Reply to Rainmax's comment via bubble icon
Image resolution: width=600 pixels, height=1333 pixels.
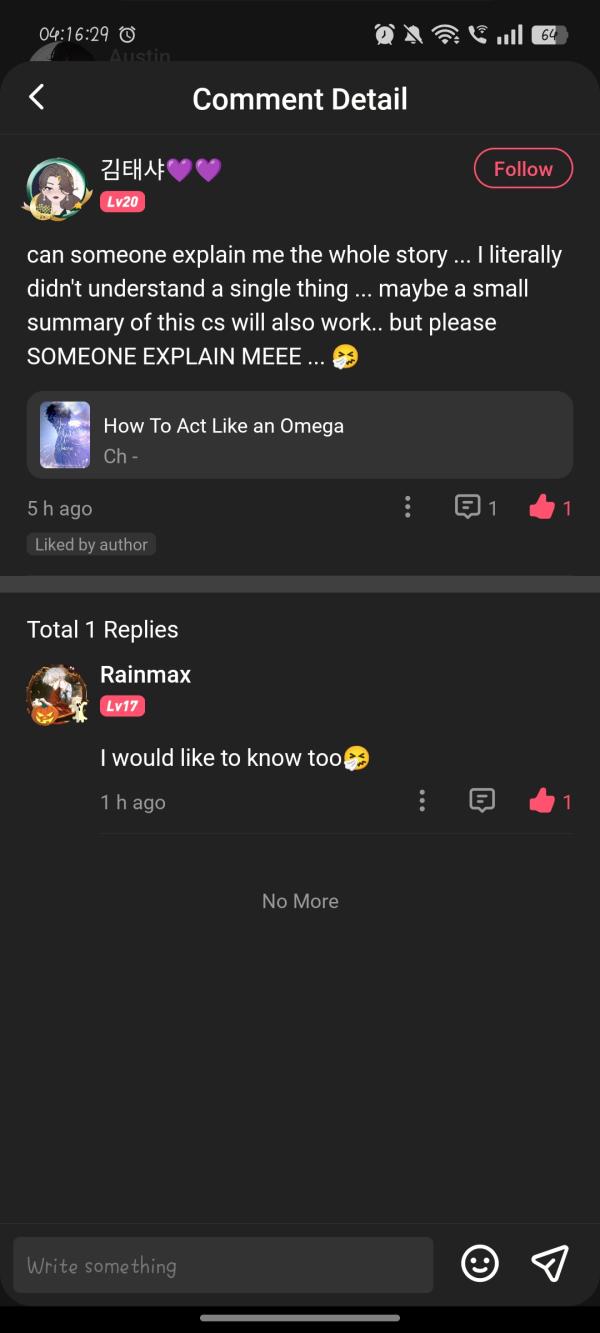pyautogui.click(x=482, y=801)
